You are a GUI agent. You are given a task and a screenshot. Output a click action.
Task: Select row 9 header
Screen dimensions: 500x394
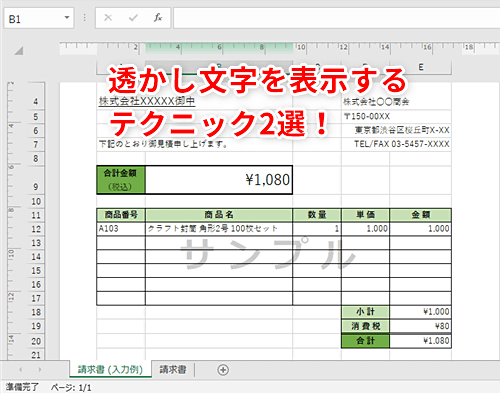pyautogui.click(x=36, y=180)
